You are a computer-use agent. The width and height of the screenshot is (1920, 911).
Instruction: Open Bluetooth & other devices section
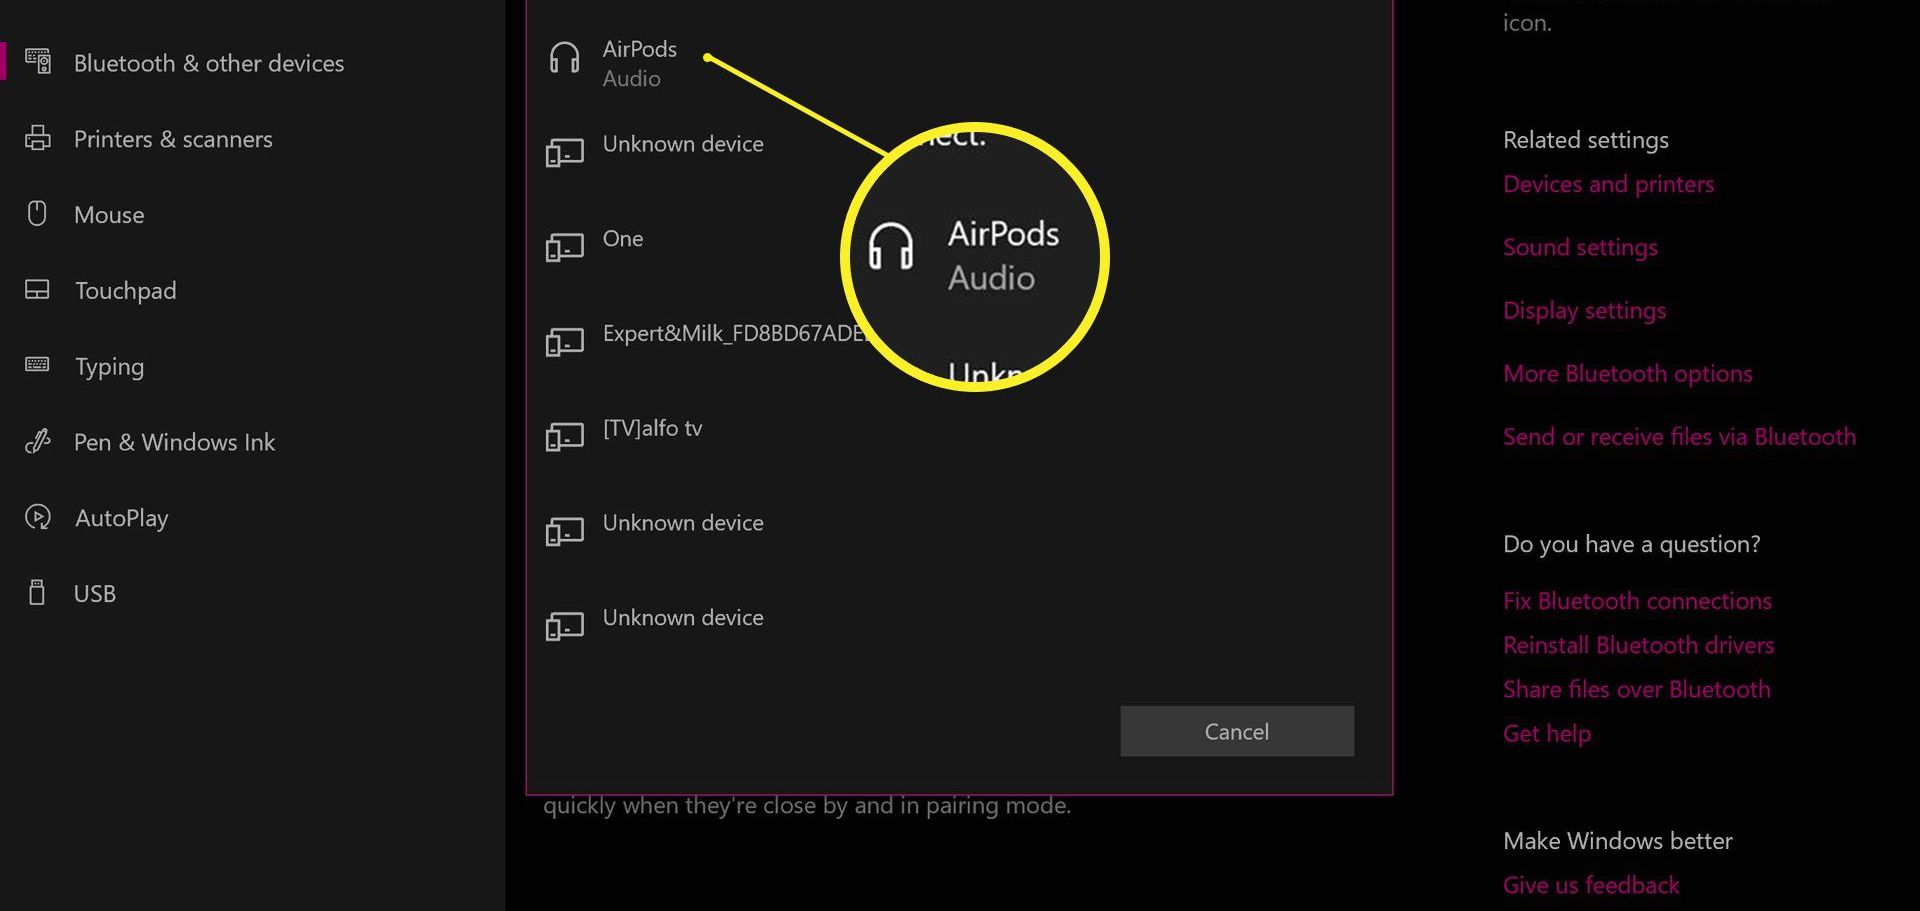tap(208, 63)
